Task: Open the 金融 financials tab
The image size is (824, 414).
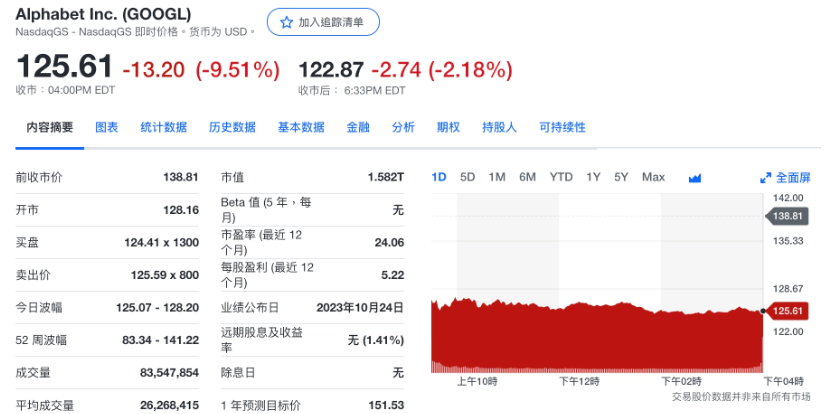Action: [358, 127]
